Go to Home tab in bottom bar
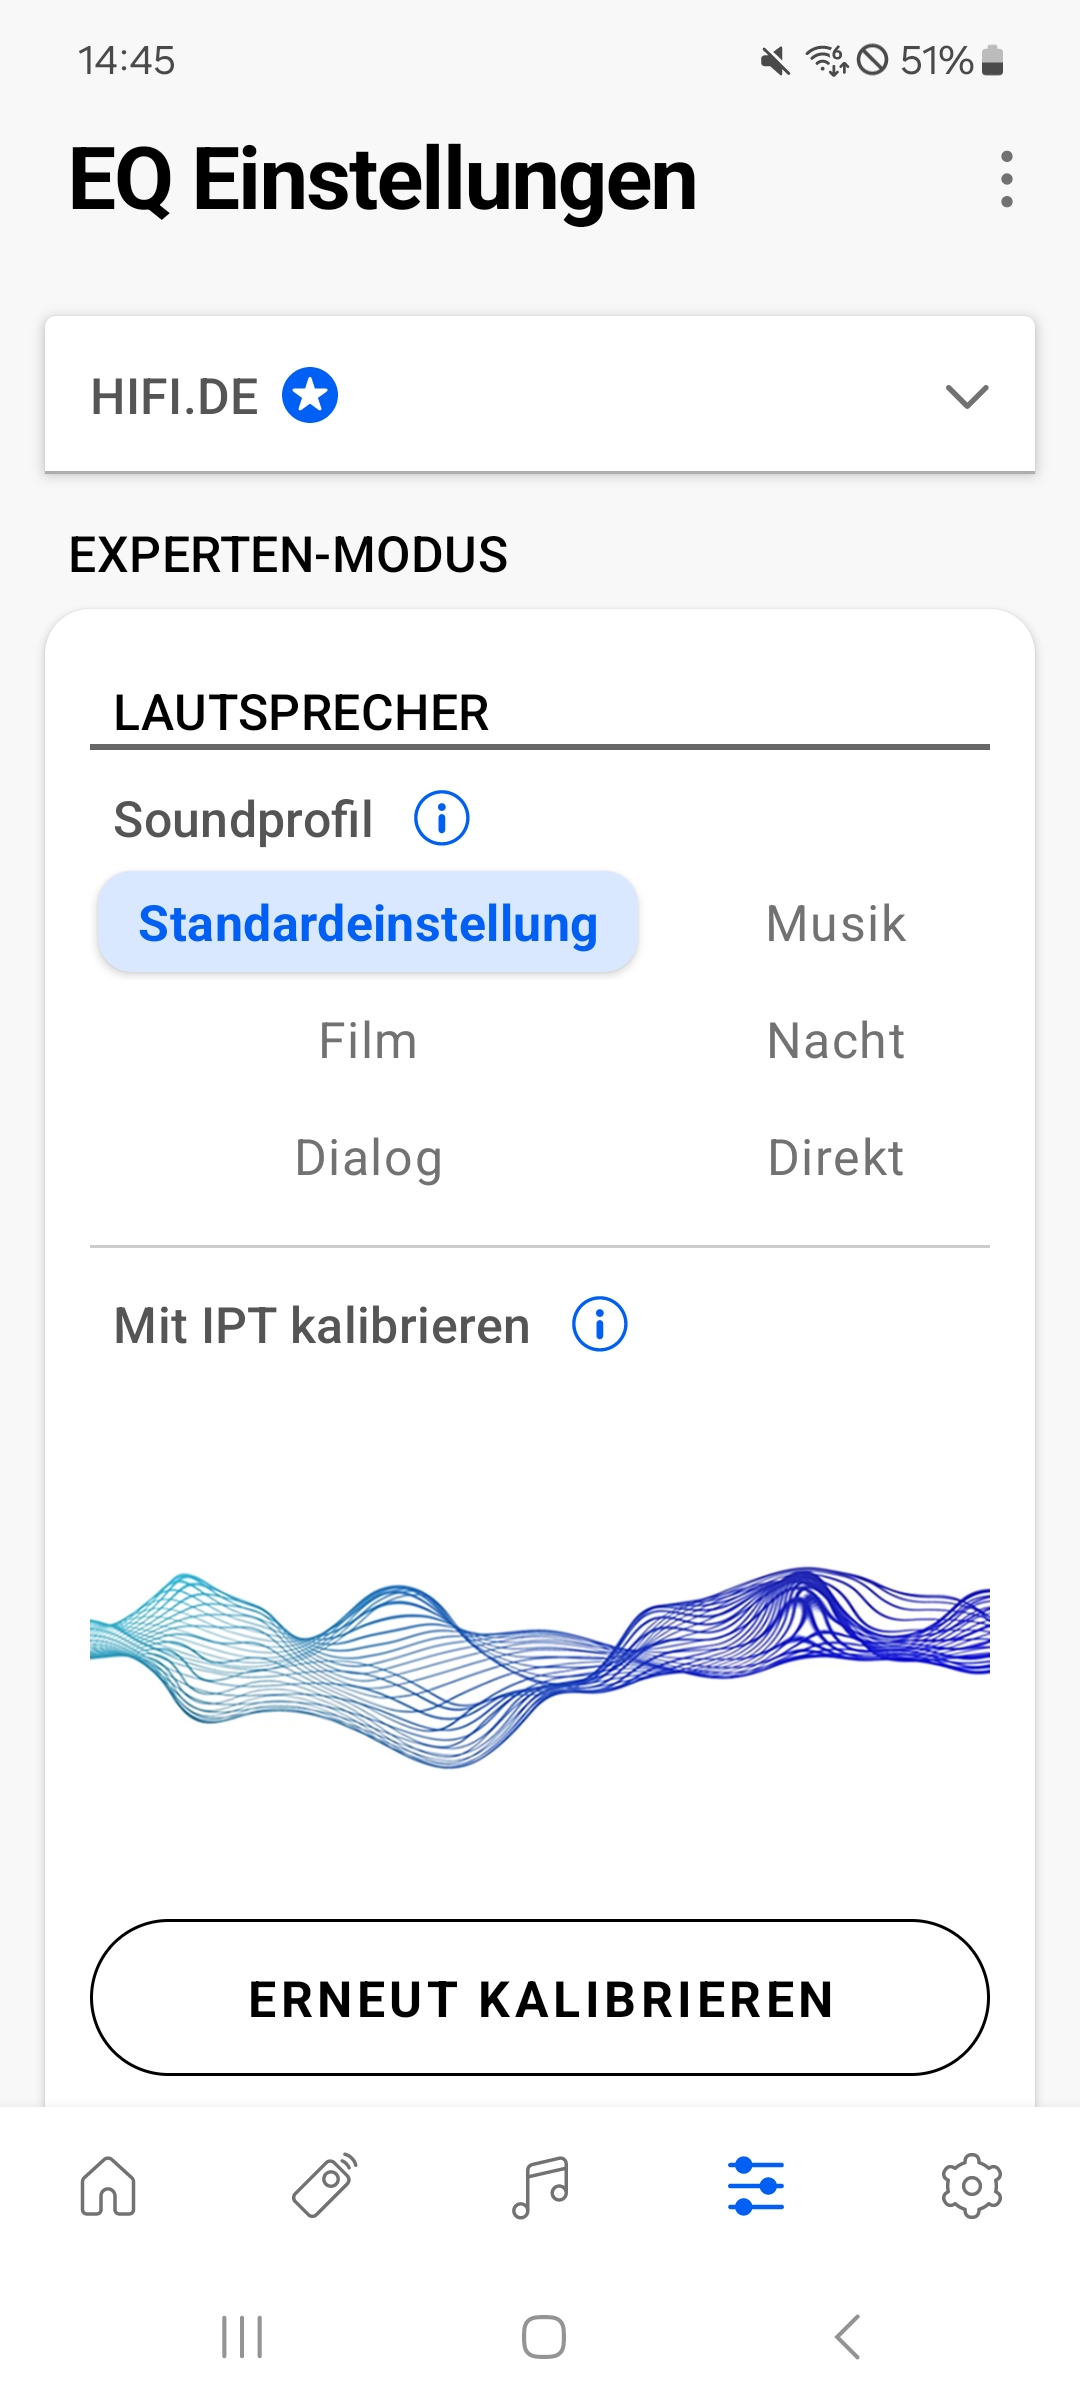This screenshot has height=2400, width=1080. 108,2186
